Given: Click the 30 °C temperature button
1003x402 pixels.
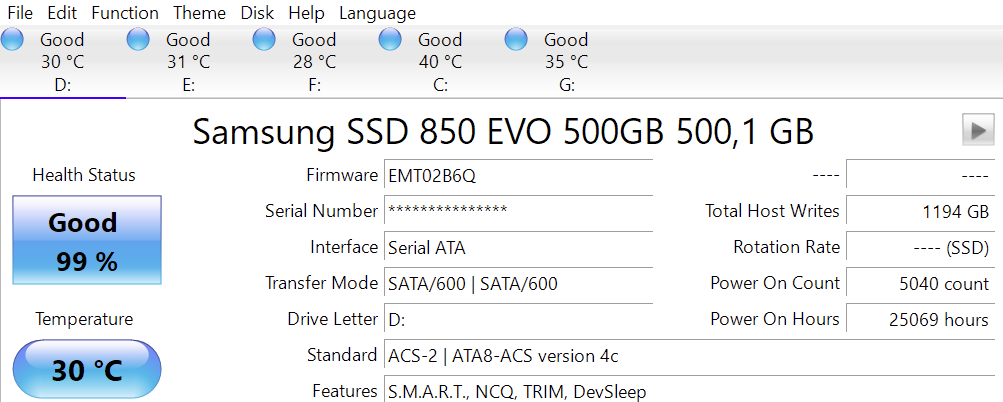Looking at the screenshot, I should (86, 370).
